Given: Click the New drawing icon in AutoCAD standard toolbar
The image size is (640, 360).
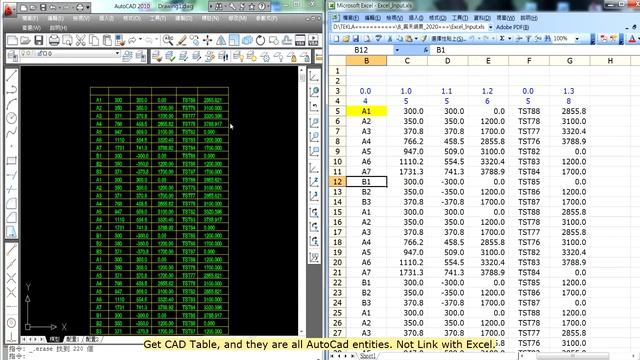Looking at the screenshot, I should [12, 40].
